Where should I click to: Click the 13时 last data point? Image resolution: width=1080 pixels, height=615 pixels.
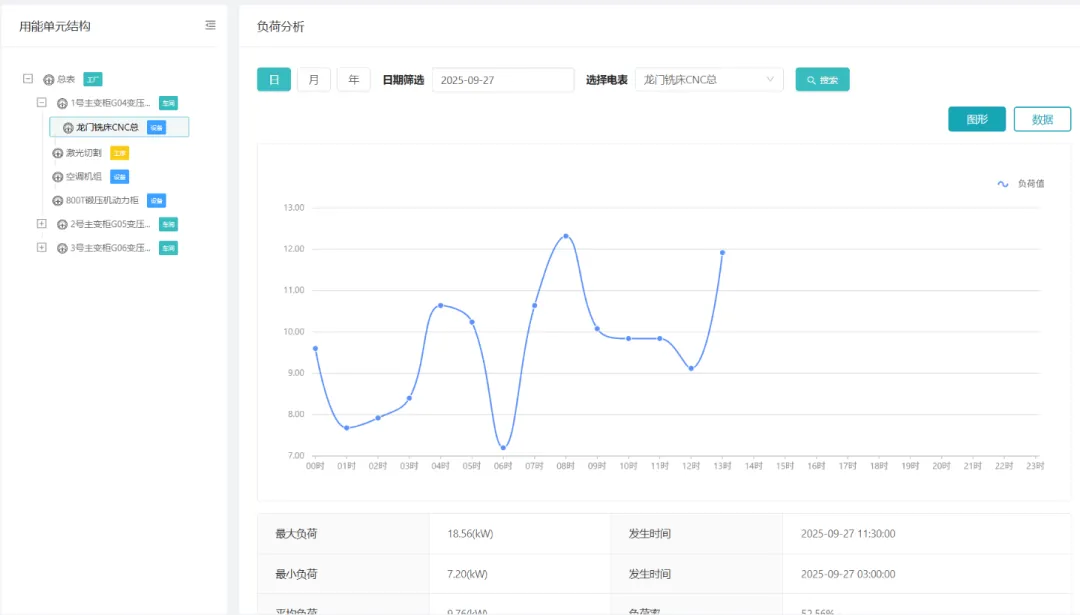(723, 253)
